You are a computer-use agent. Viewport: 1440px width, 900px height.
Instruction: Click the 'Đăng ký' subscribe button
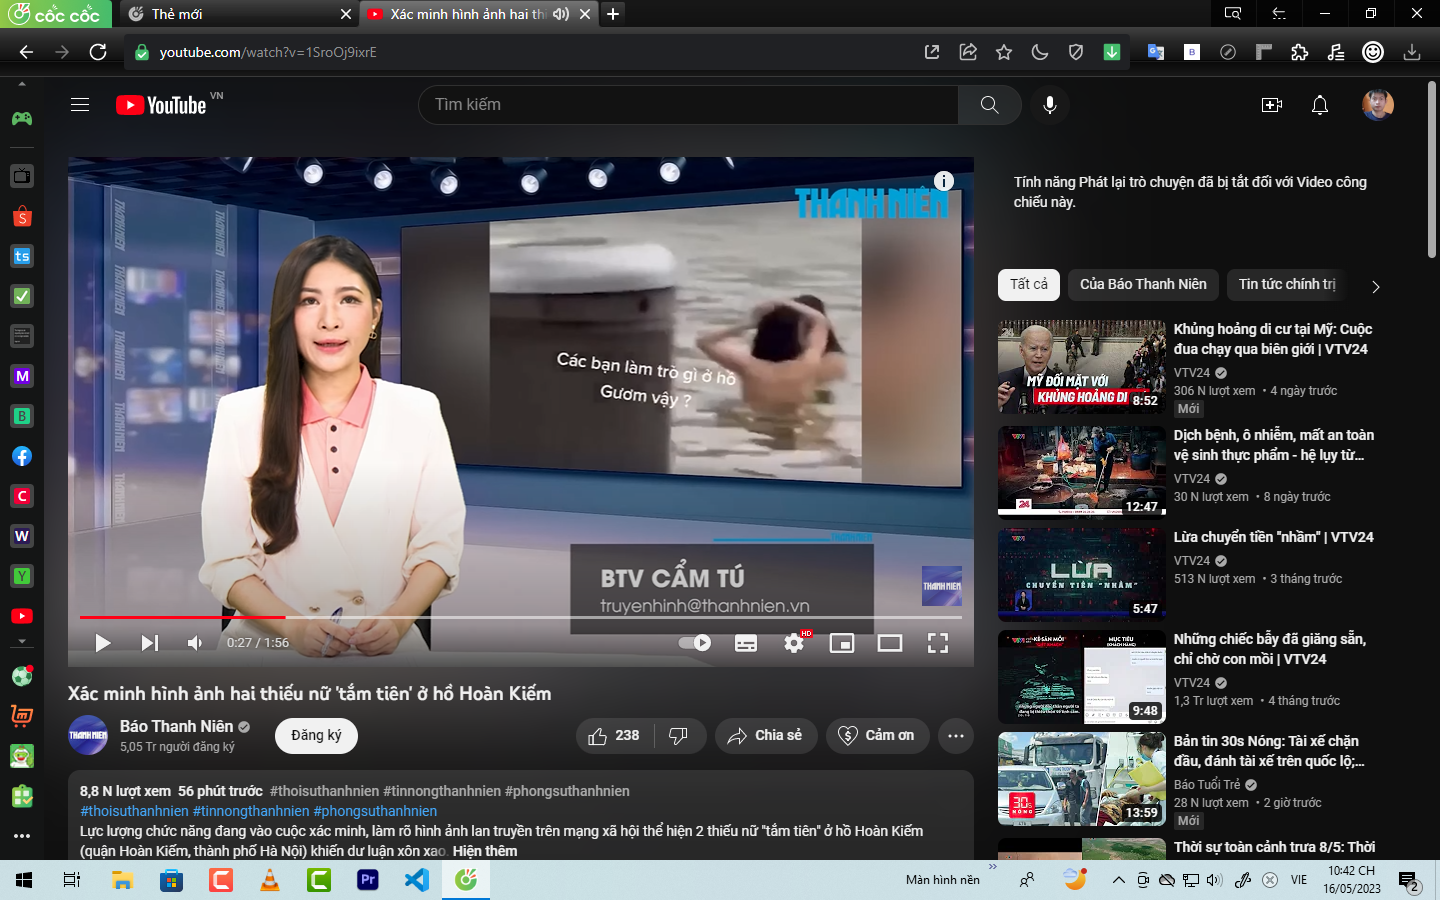point(316,736)
